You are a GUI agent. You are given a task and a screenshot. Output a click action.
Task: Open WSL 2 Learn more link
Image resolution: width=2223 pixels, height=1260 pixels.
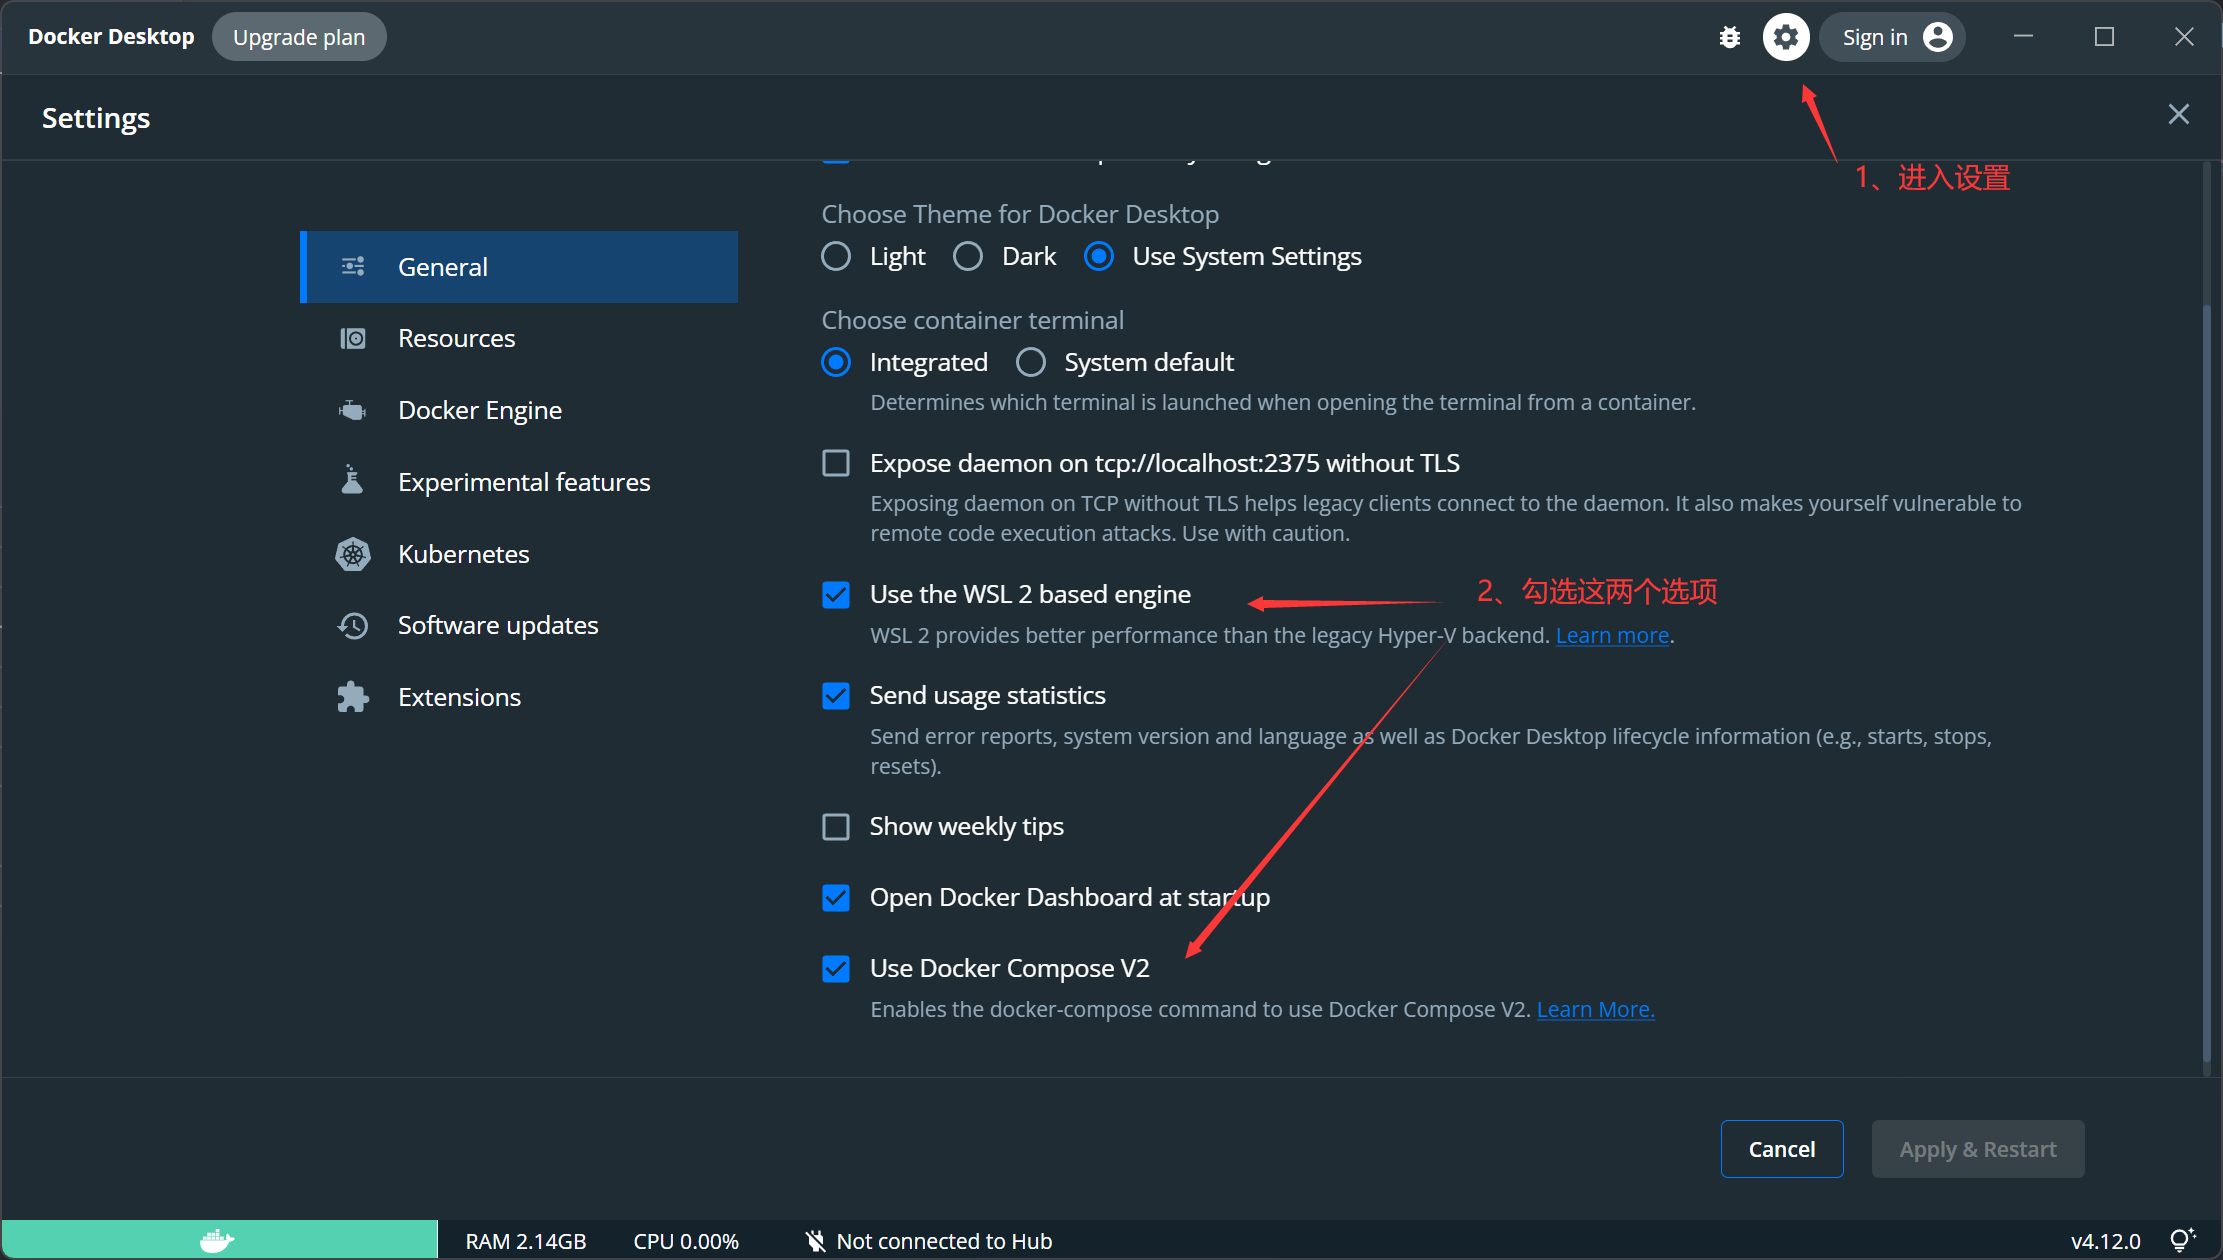(1612, 636)
